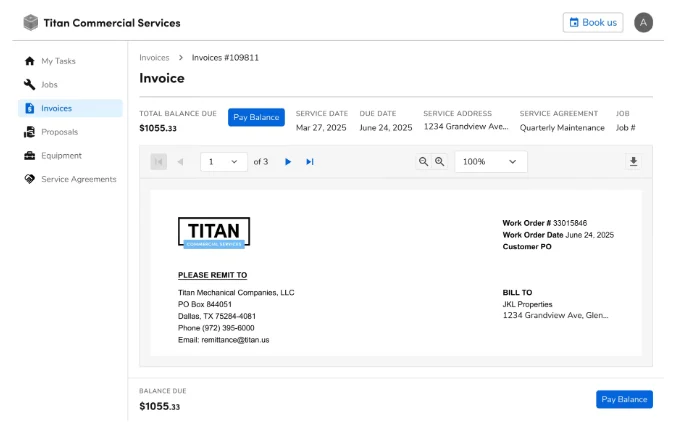Click the bottom $1055.33 balance due amount
This screenshot has height=442, width=694.
tap(159, 406)
